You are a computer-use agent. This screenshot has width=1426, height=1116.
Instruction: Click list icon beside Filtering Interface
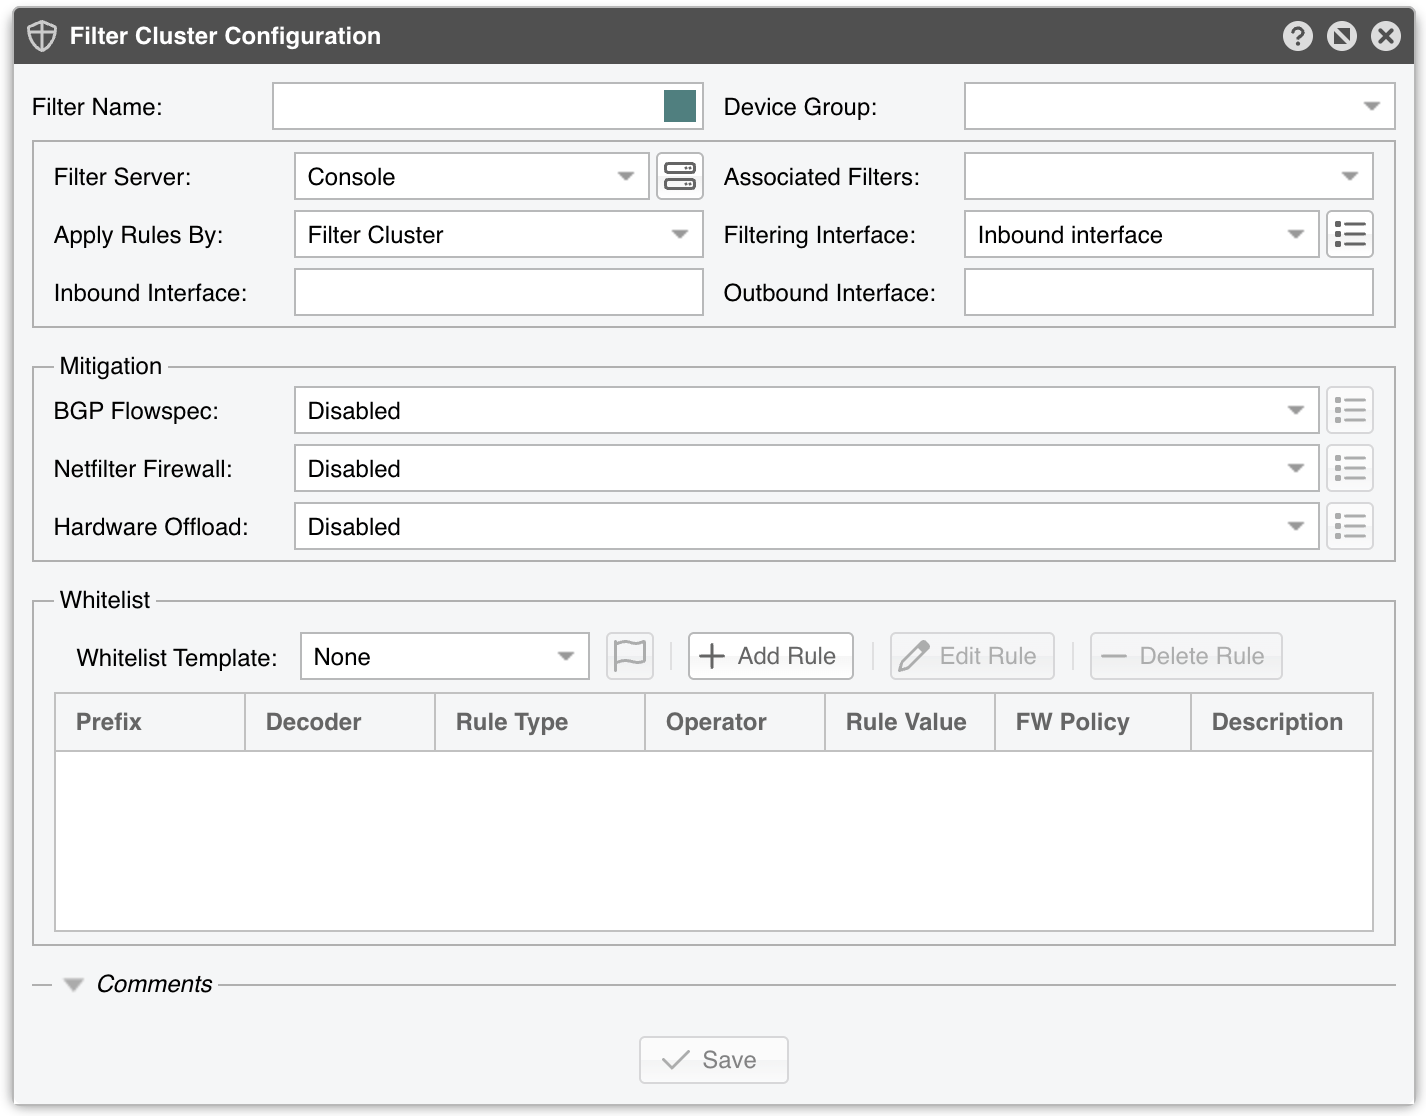pyautogui.click(x=1350, y=234)
